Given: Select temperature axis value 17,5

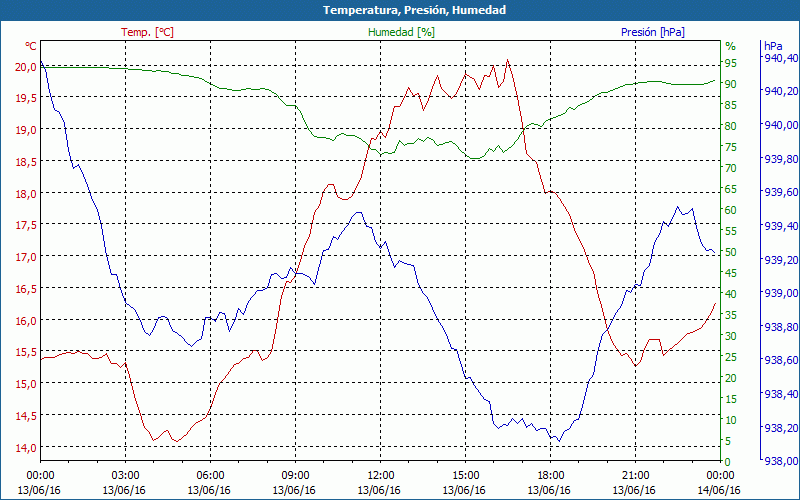Looking at the screenshot, I should point(26,225).
